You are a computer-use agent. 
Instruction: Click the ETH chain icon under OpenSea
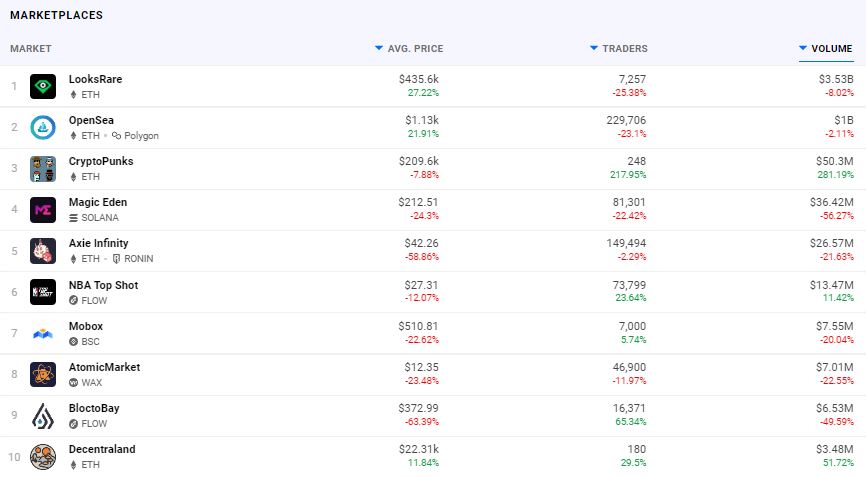(x=73, y=135)
